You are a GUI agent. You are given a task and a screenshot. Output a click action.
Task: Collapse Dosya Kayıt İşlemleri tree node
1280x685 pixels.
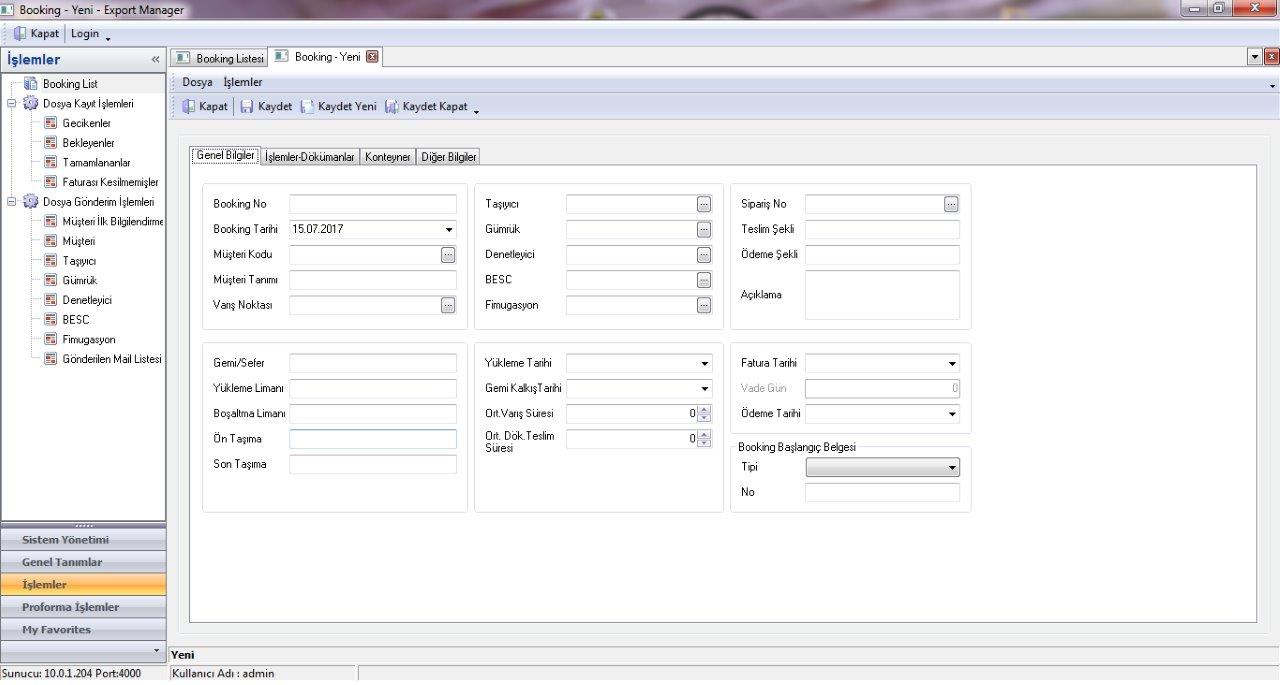click(x=12, y=103)
